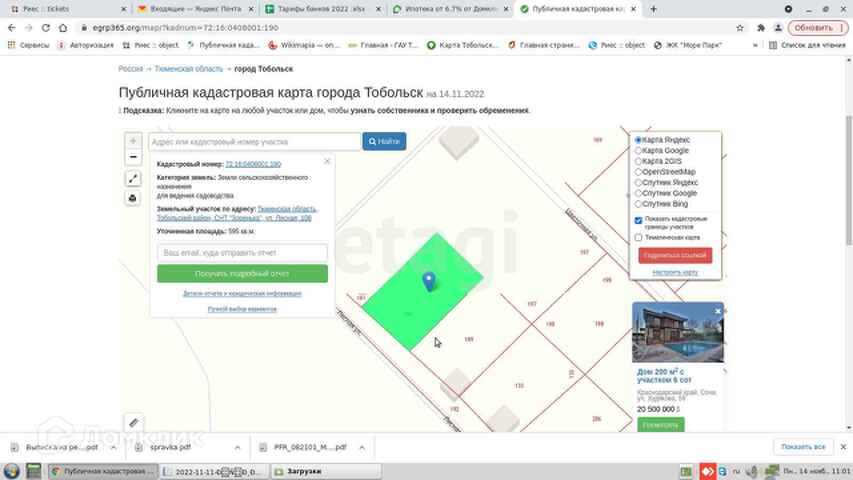The image size is (853, 480).
Task: Click the blue location pin on green parcel
Action: tap(429, 281)
